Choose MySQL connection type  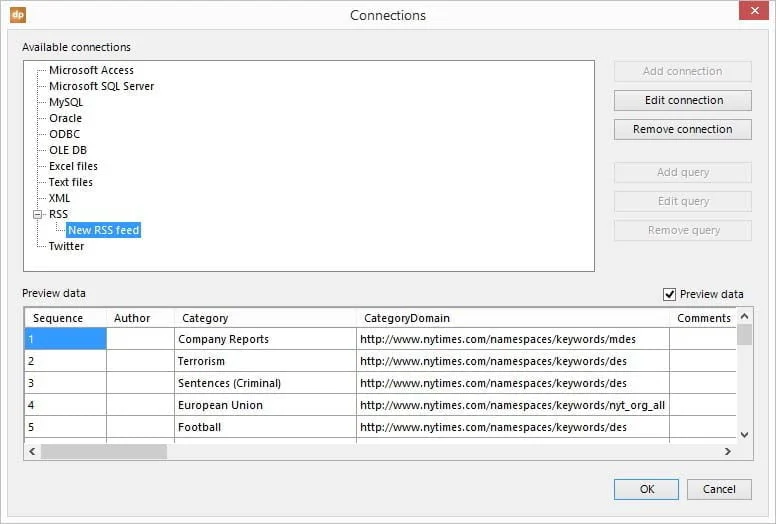point(66,102)
